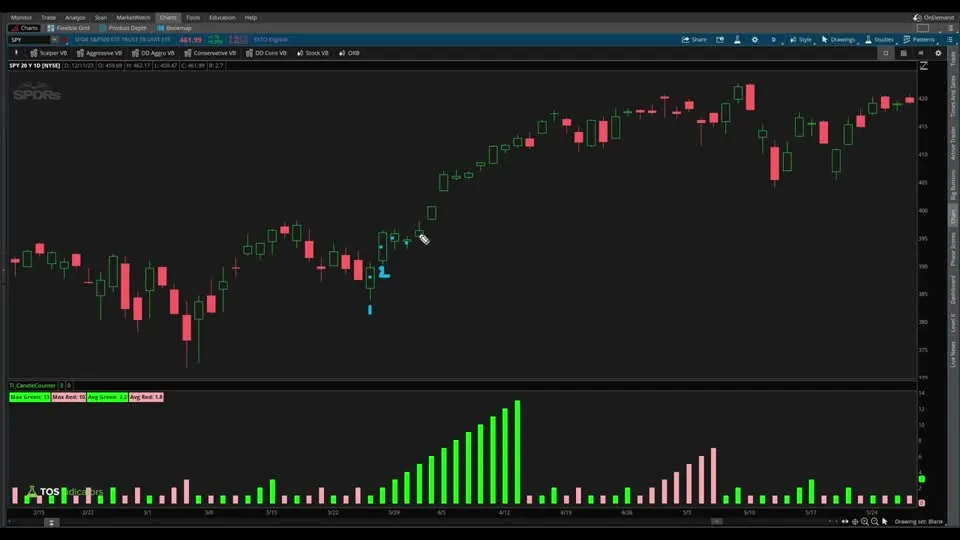Click the Max Green: 13 label

pyautogui.click(x=29, y=397)
